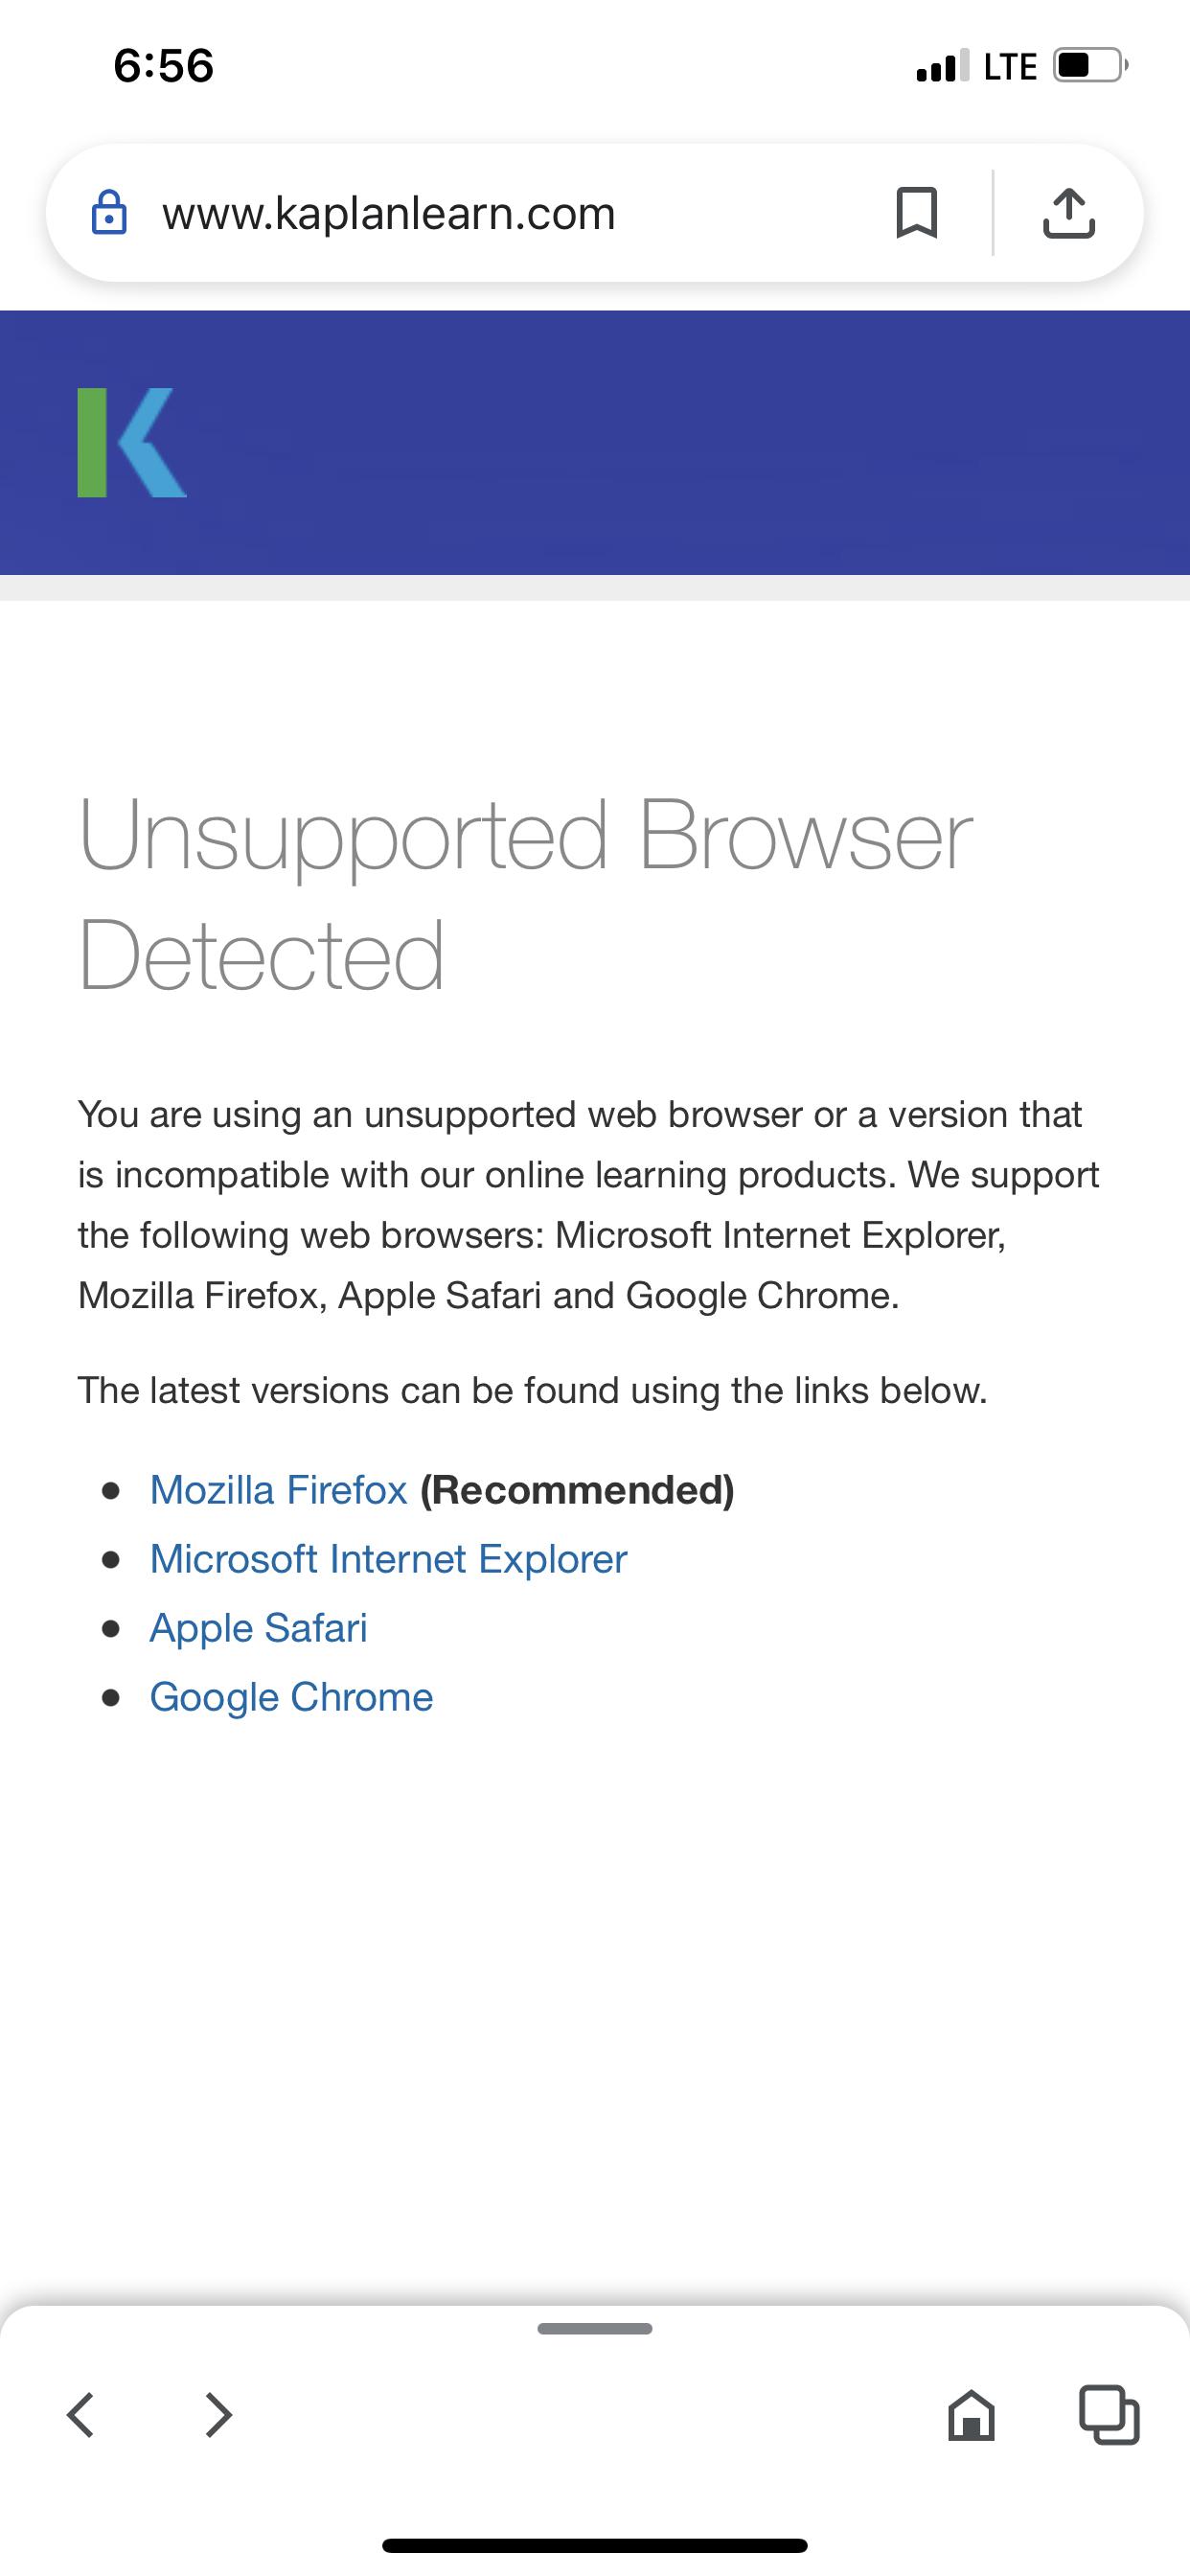Viewport: 1190px width, 2576px height.
Task: Open the share sheet with the share icon
Action: [x=1069, y=213]
